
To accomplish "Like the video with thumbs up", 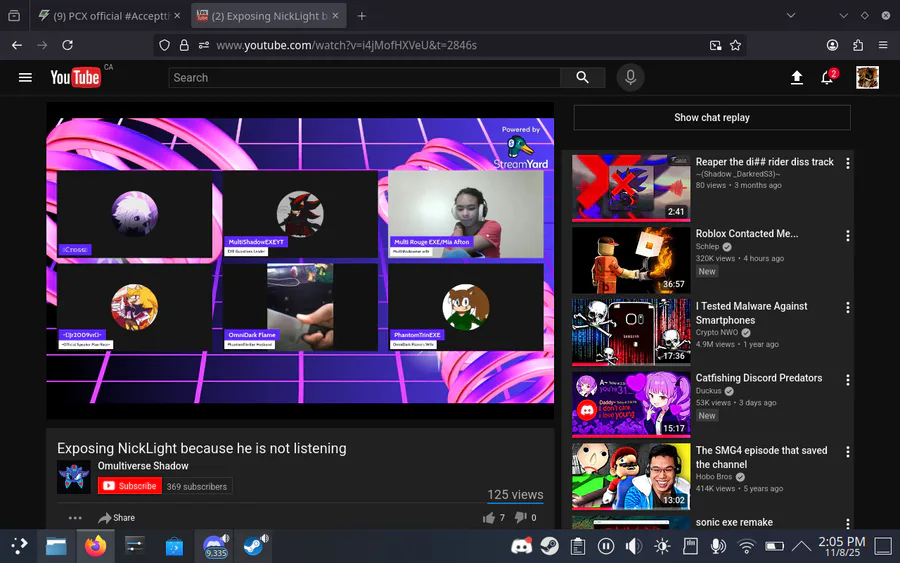I will click(x=489, y=518).
